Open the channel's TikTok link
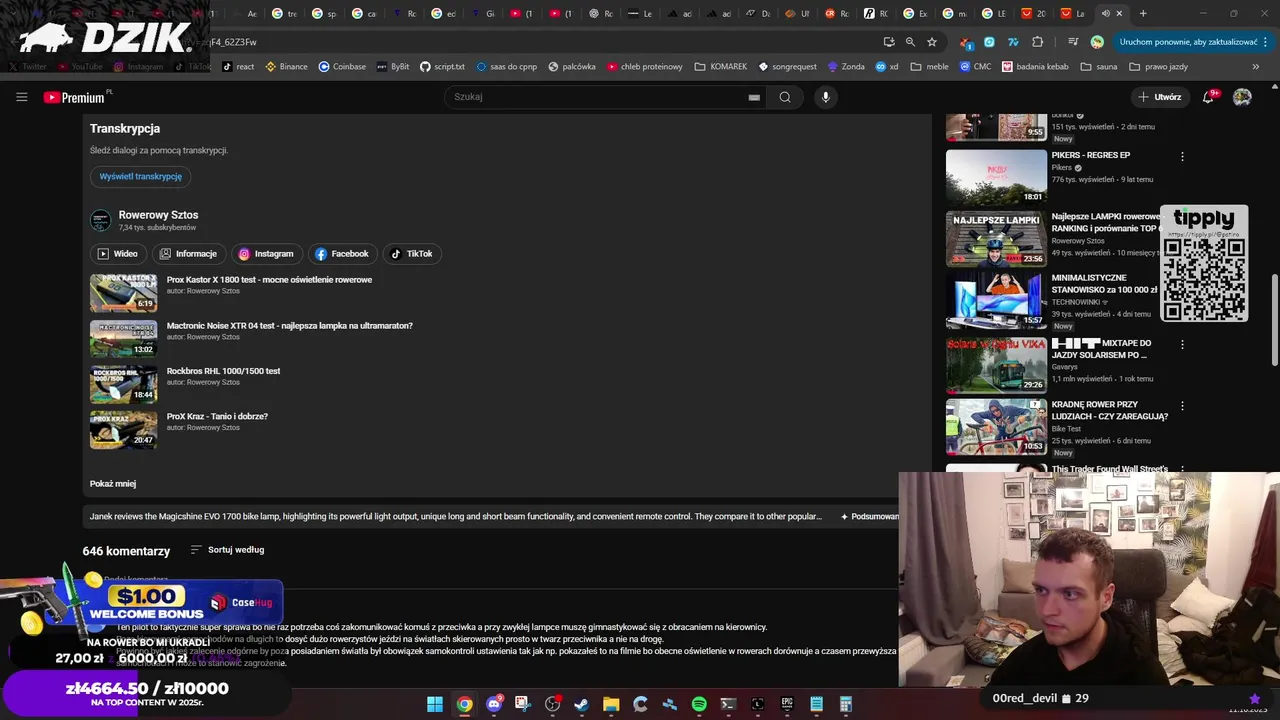The width and height of the screenshot is (1280, 720). pyautogui.click(x=412, y=254)
